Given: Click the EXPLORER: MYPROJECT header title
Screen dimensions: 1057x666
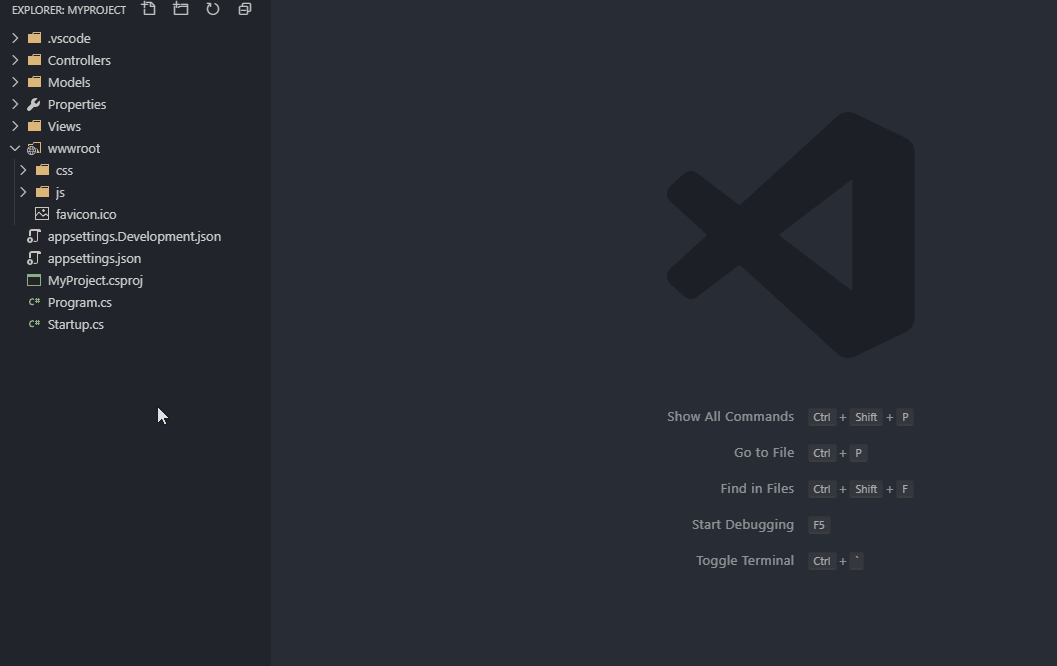Looking at the screenshot, I should (x=69, y=10).
